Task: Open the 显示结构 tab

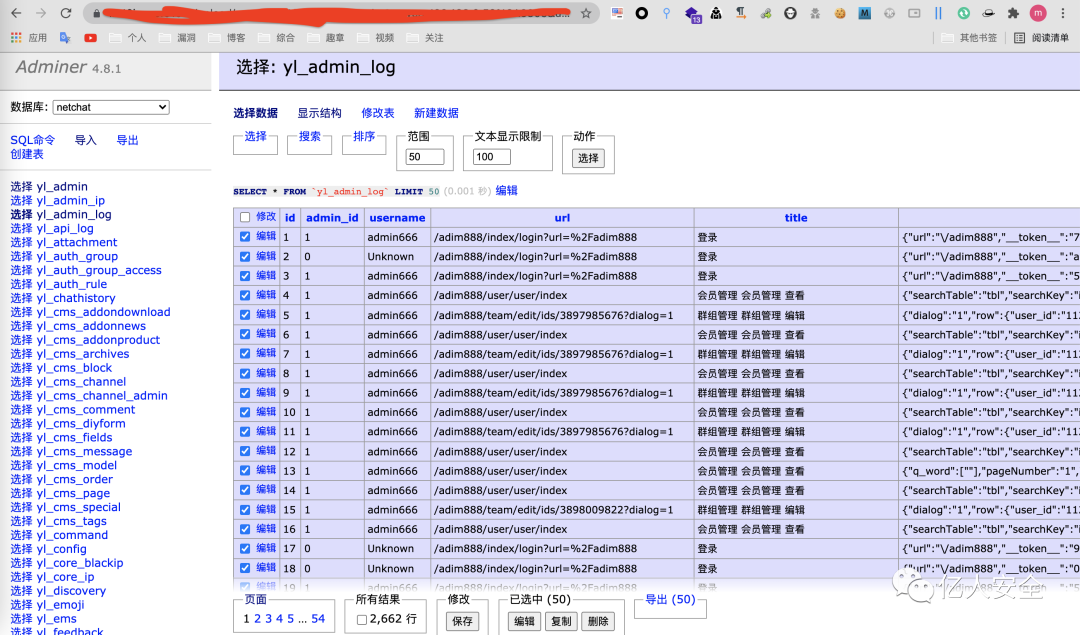Action: 320,113
